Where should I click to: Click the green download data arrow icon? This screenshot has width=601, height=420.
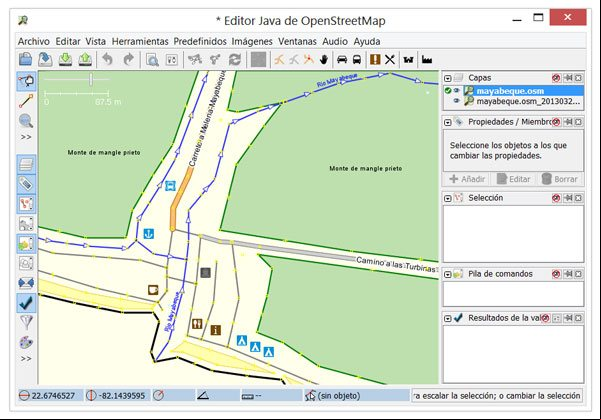point(65,60)
